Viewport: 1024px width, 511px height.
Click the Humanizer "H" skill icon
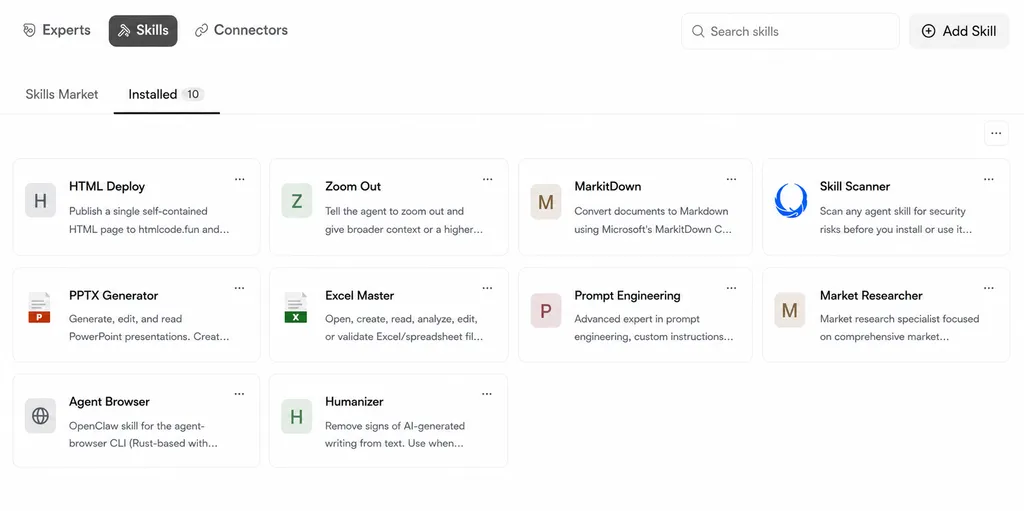[x=297, y=416]
